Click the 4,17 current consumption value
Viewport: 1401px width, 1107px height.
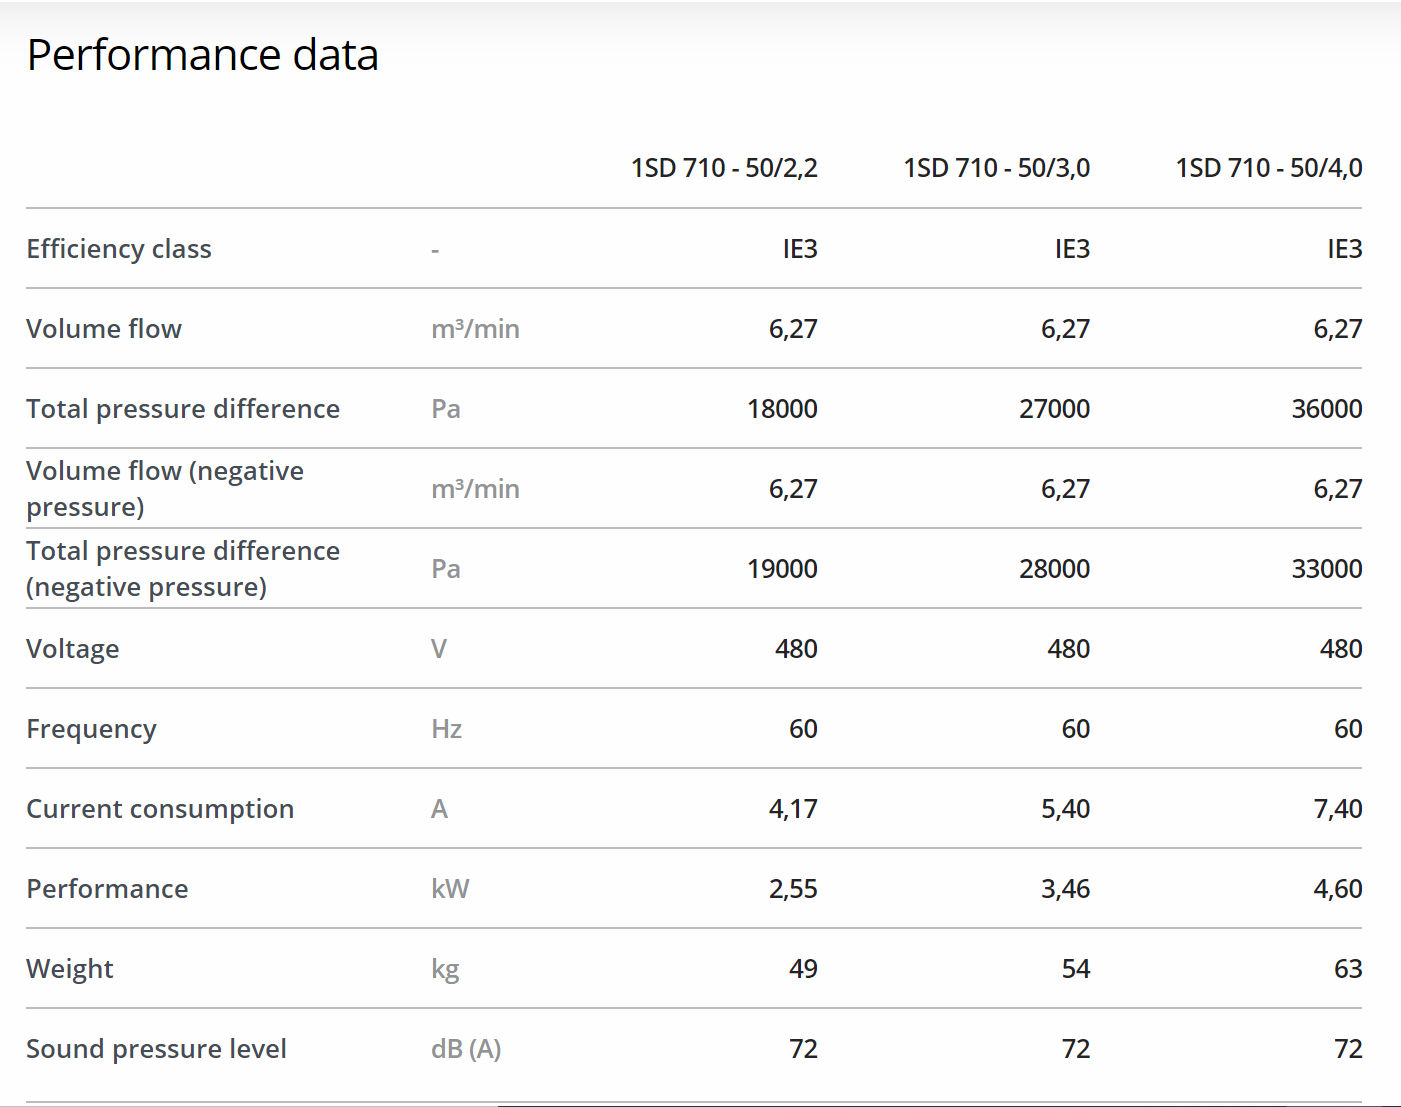pos(793,809)
